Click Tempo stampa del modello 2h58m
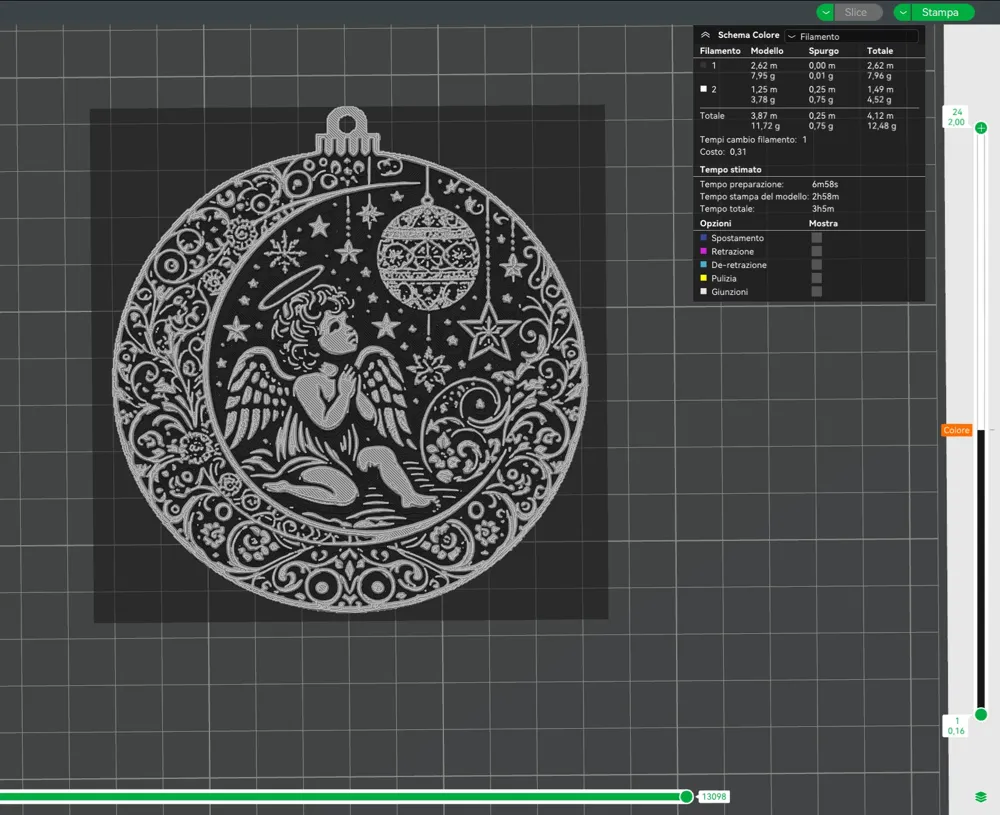The image size is (1000, 815). pos(769,196)
